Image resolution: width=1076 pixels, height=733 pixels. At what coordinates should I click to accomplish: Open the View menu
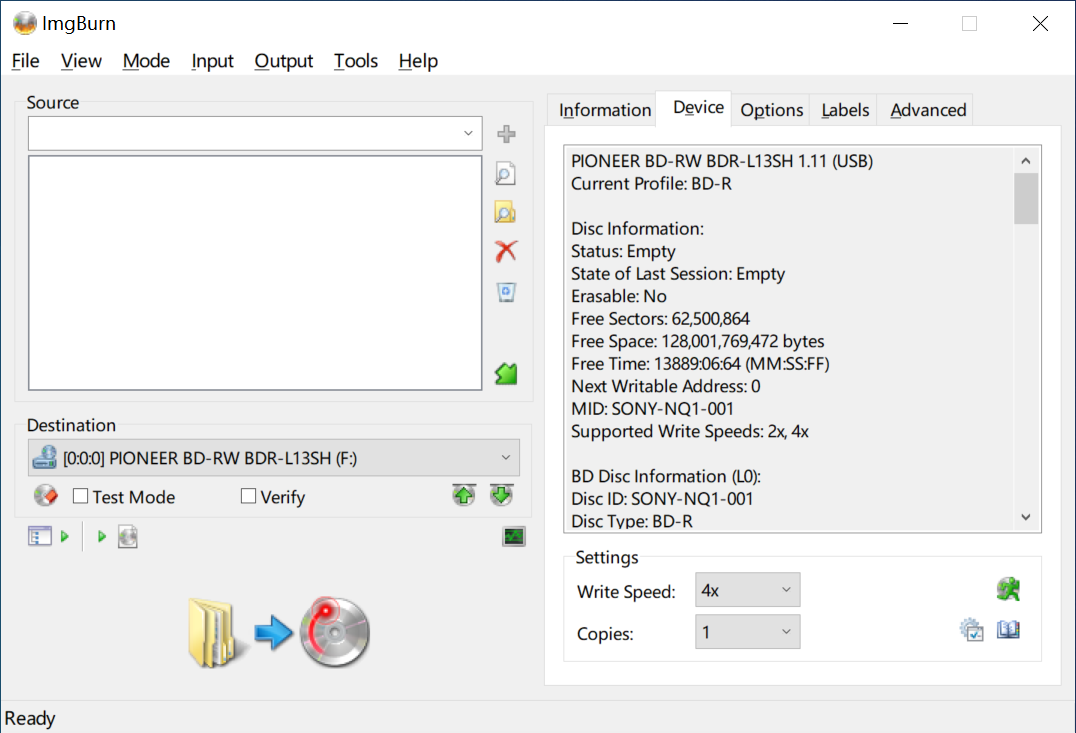click(81, 61)
